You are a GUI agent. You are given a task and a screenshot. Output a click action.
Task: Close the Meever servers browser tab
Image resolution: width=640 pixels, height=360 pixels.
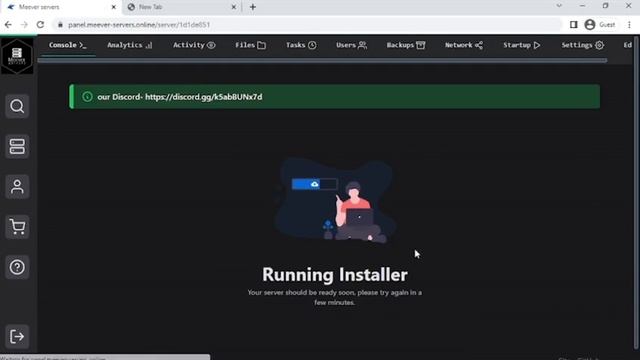(114, 7)
